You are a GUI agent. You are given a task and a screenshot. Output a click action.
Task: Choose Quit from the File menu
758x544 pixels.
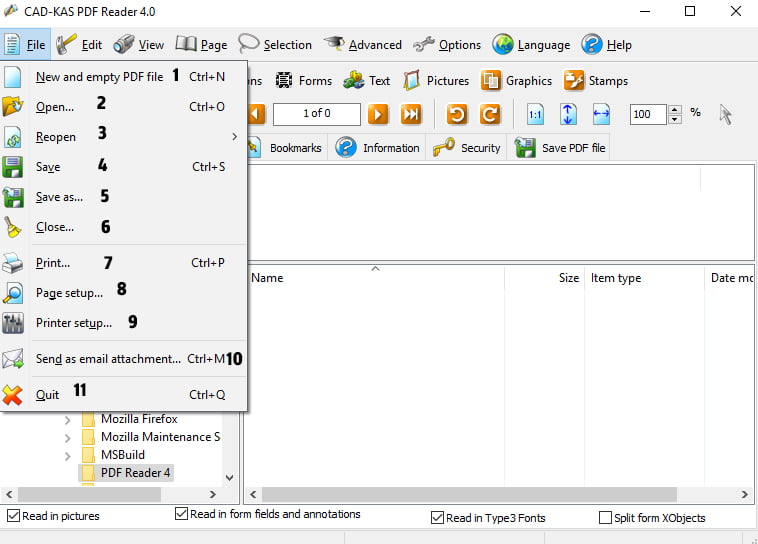click(124, 395)
